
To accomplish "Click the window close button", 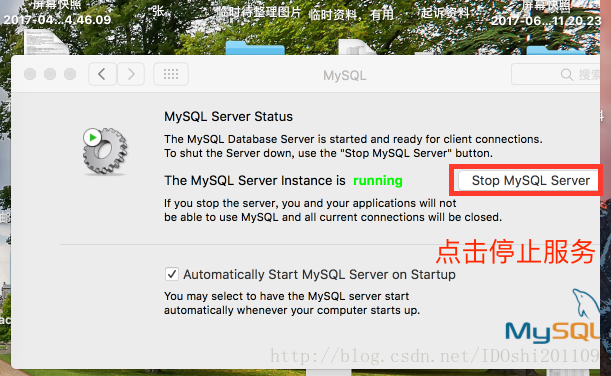I will [x=30, y=74].
